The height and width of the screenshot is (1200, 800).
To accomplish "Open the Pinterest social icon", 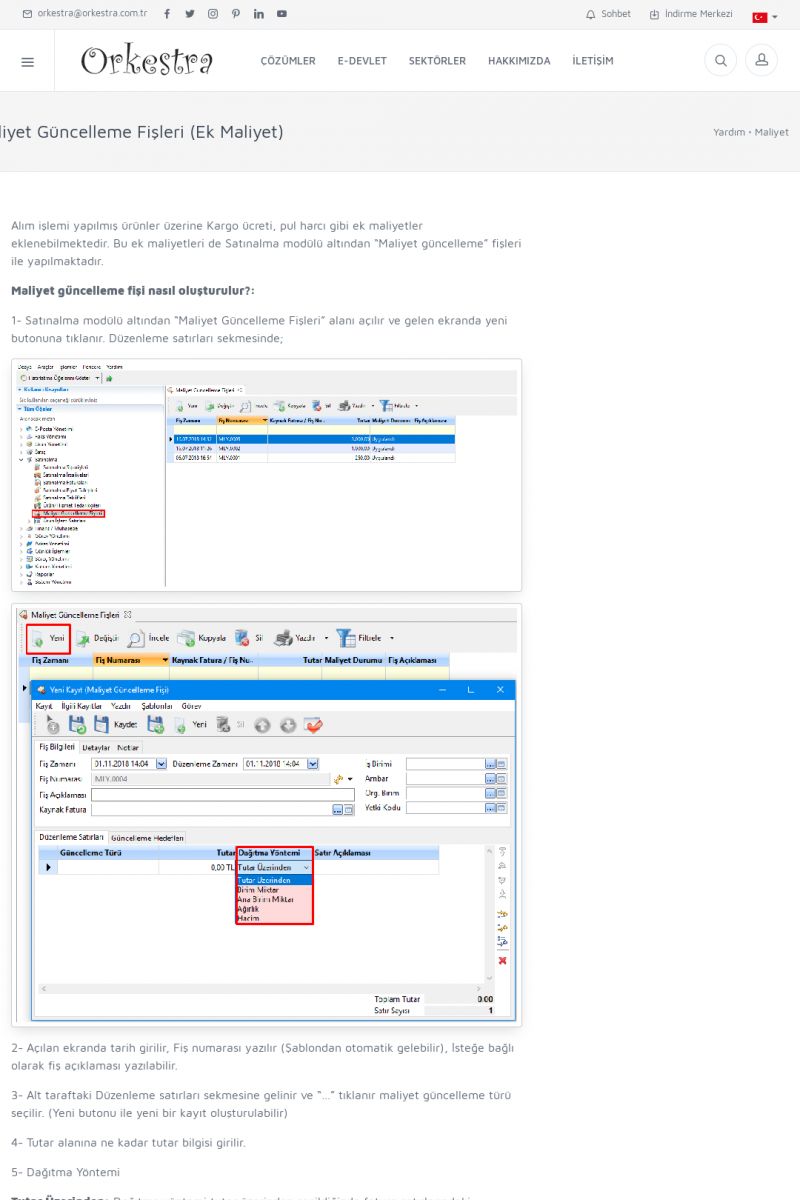I will pyautogui.click(x=236, y=14).
